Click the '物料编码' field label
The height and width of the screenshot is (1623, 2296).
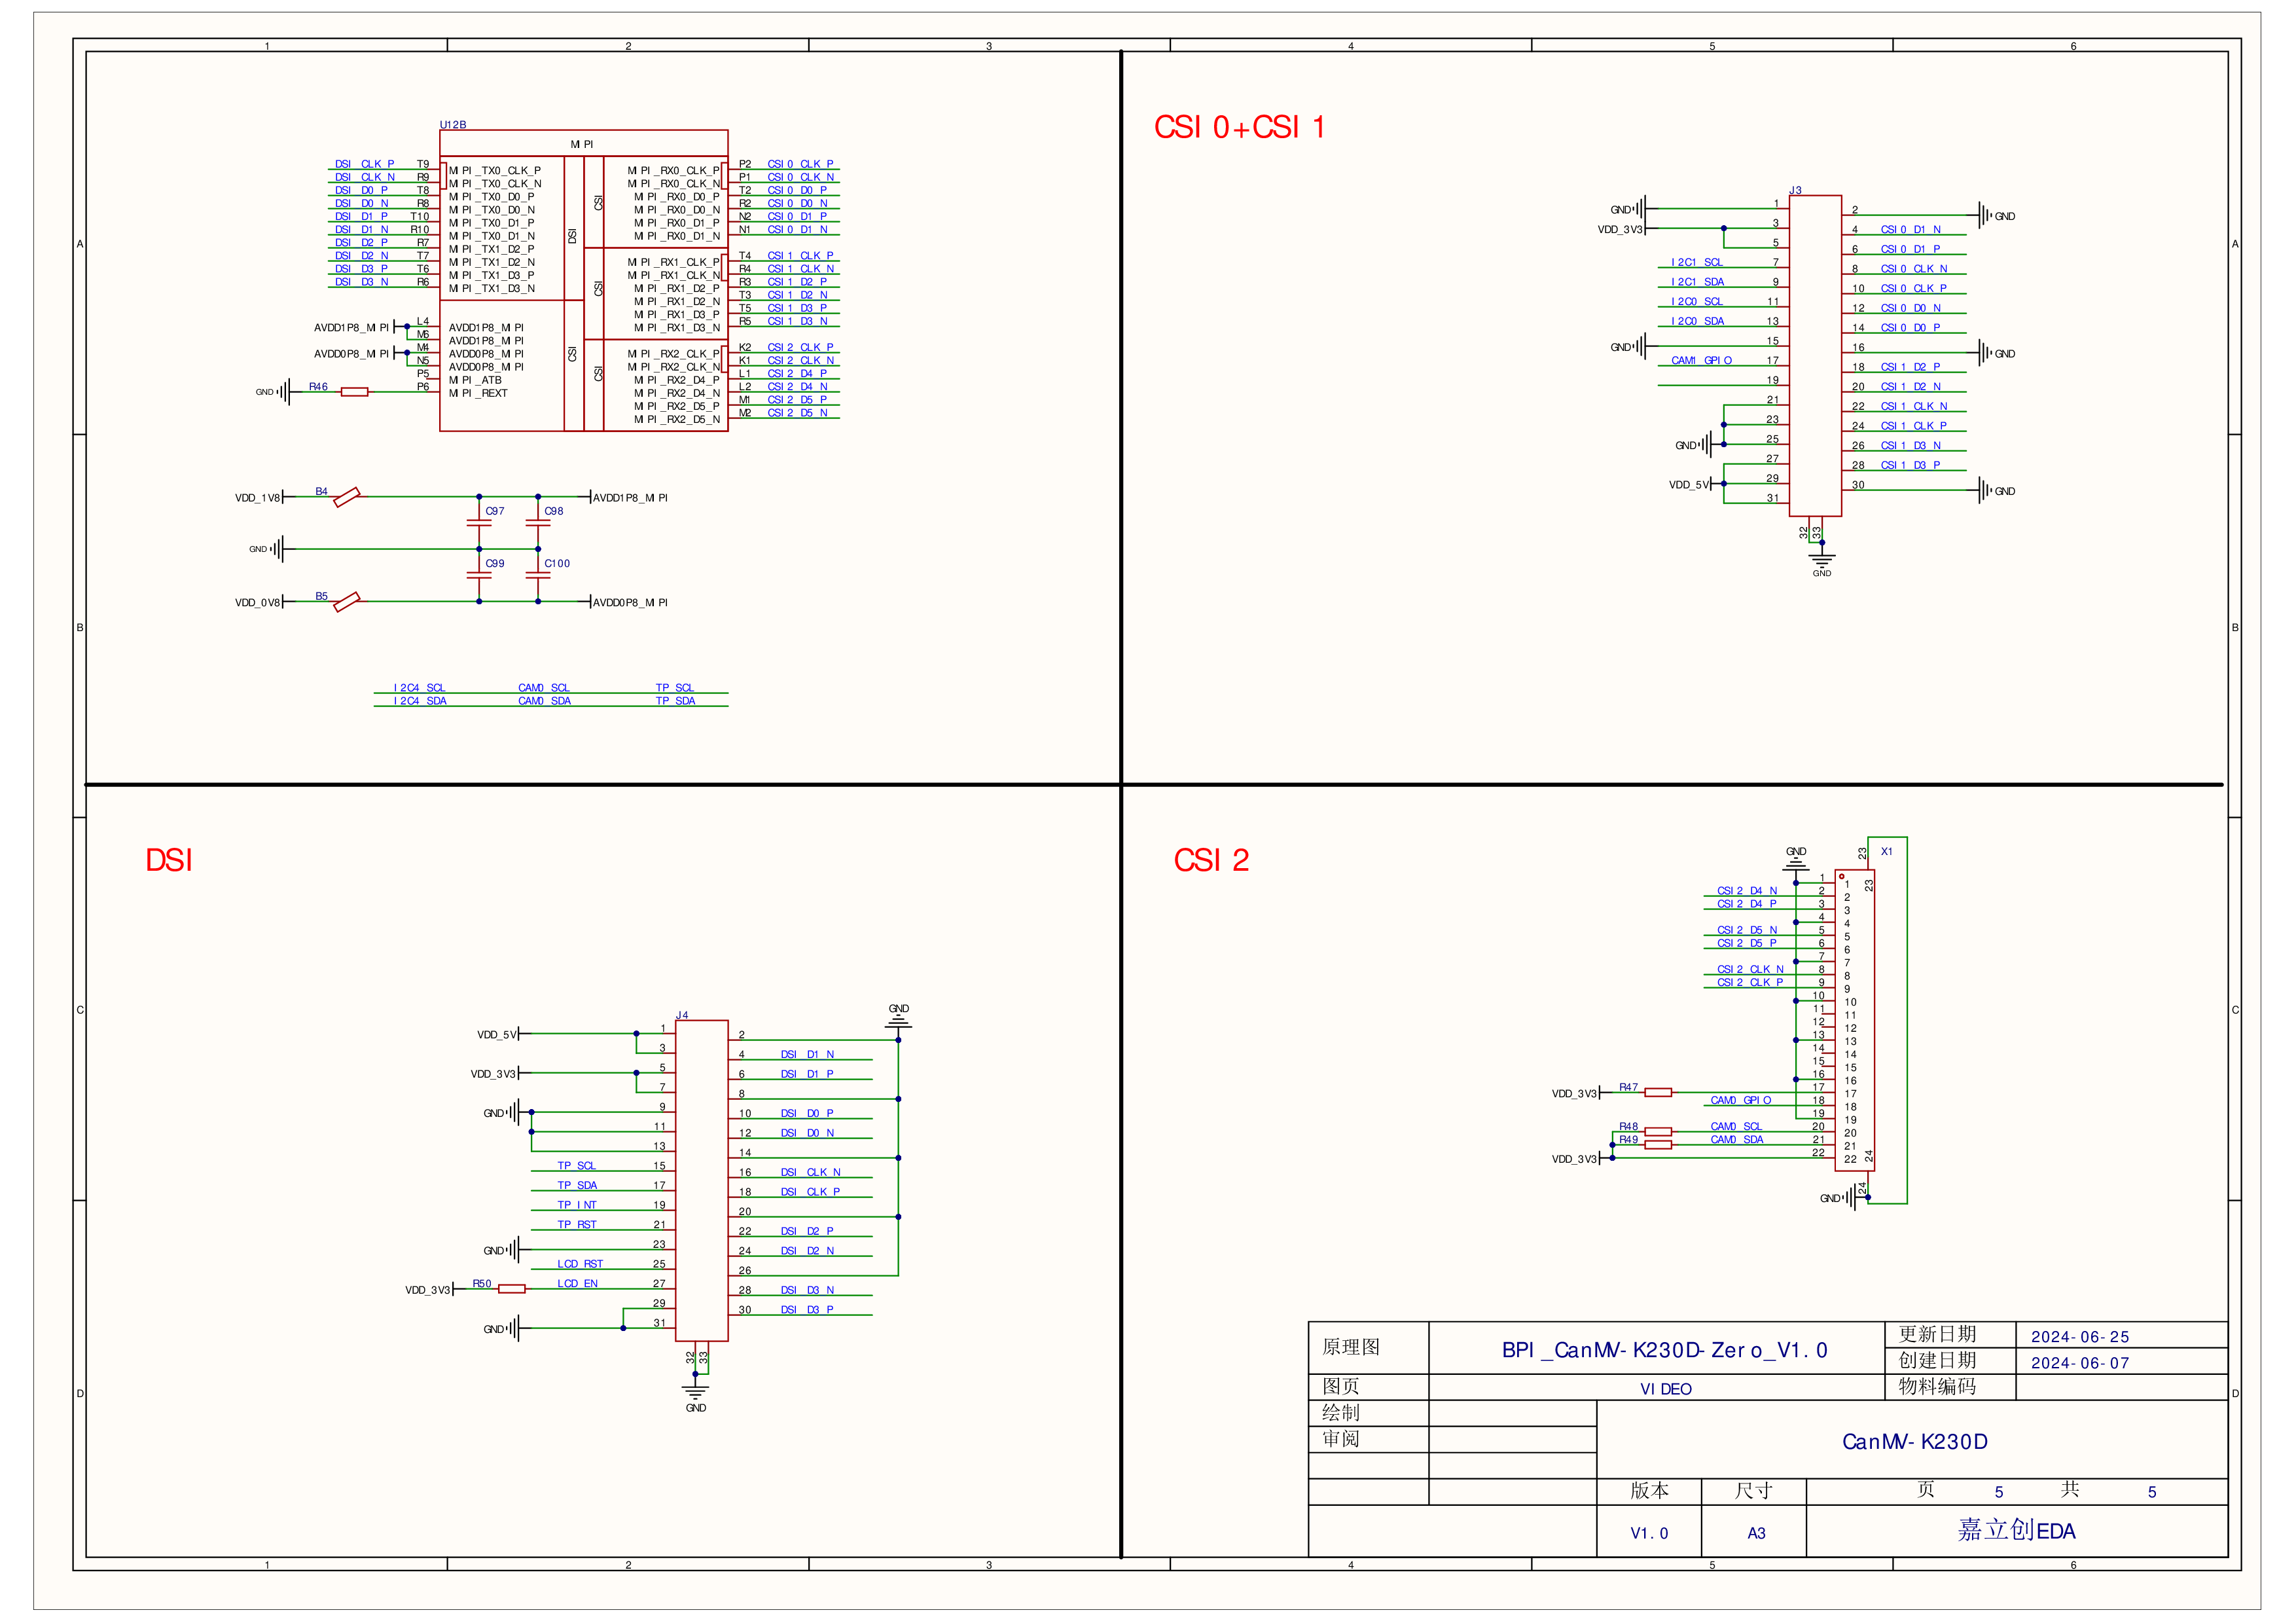pyautogui.click(x=1937, y=1386)
